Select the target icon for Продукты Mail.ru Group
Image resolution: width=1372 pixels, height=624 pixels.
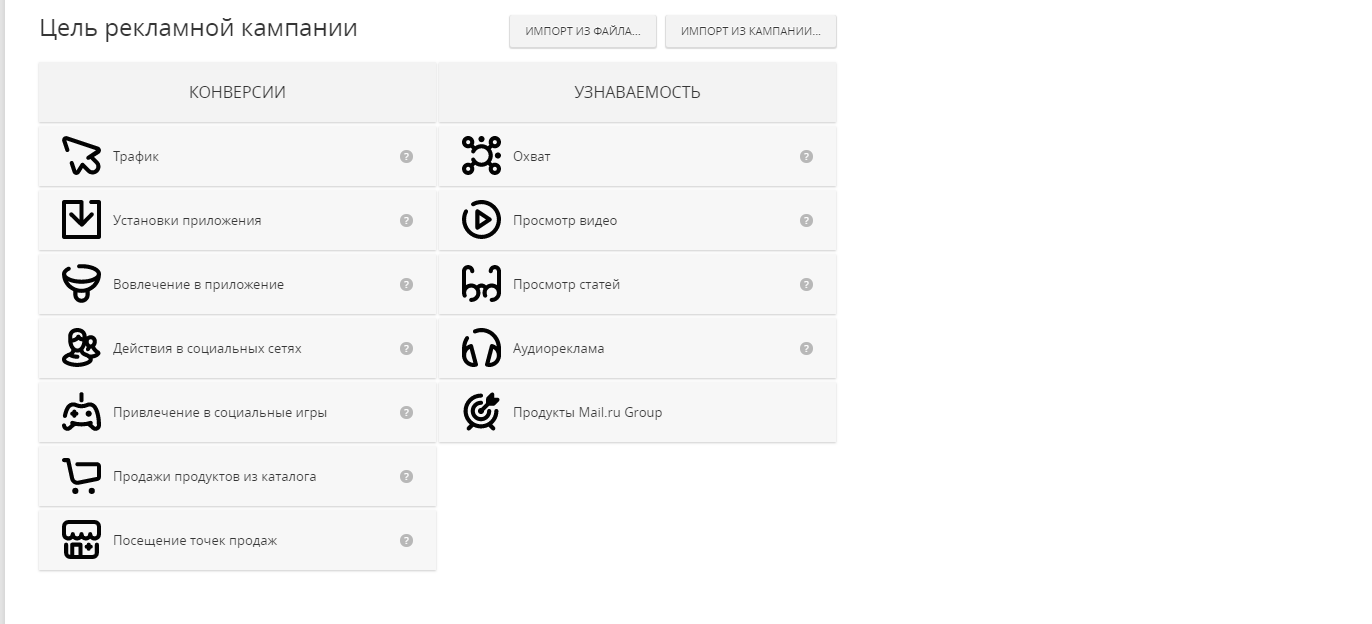(481, 412)
